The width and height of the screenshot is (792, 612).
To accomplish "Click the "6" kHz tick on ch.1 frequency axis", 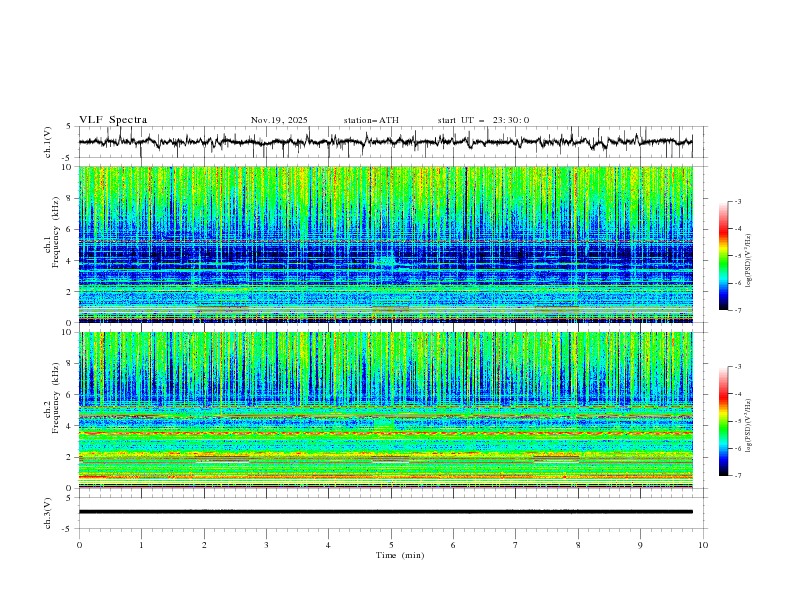I will (69, 229).
